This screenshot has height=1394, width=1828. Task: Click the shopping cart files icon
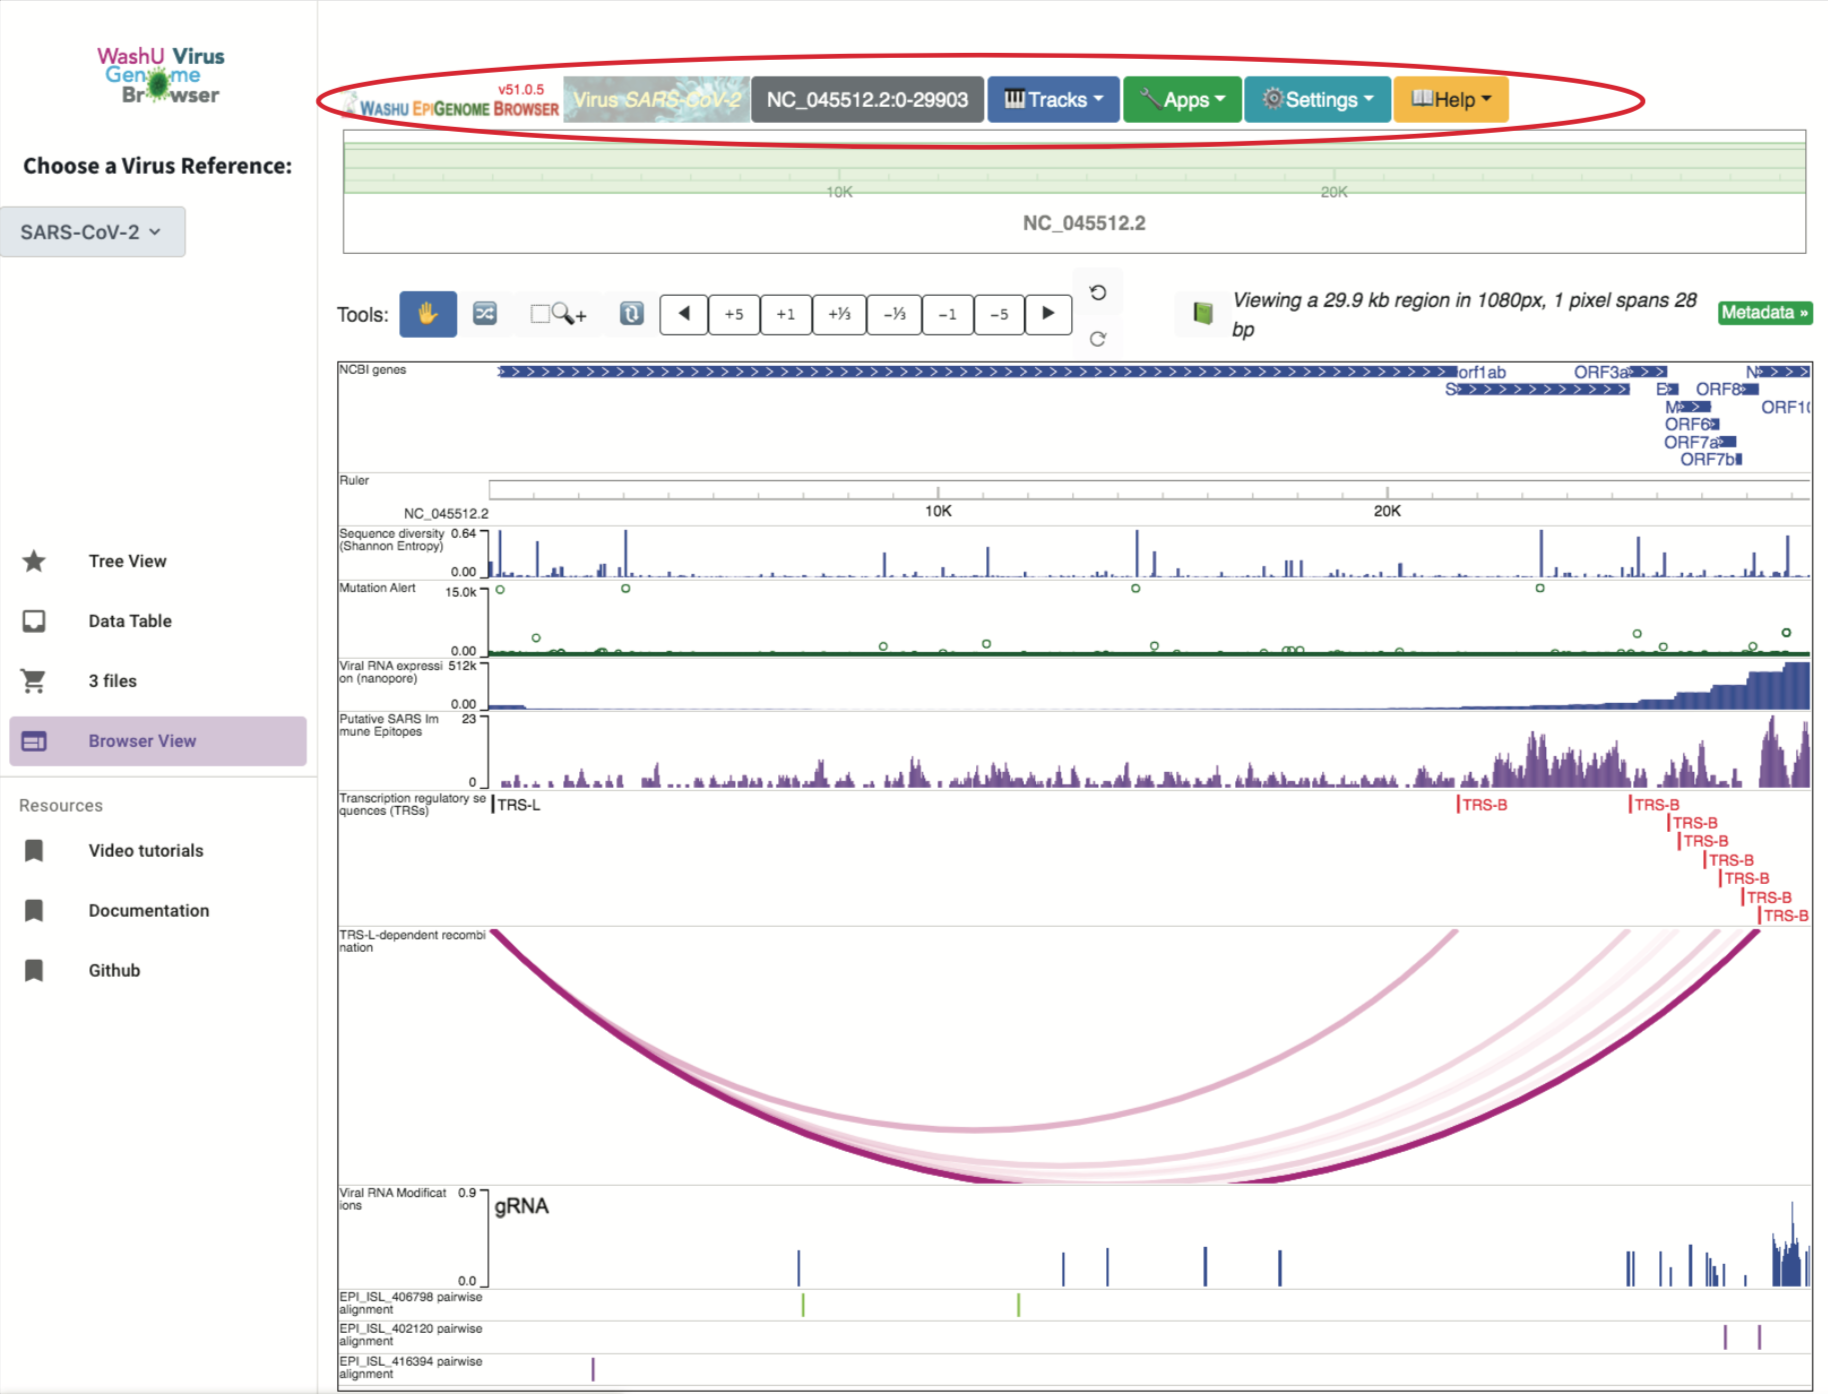(x=34, y=681)
